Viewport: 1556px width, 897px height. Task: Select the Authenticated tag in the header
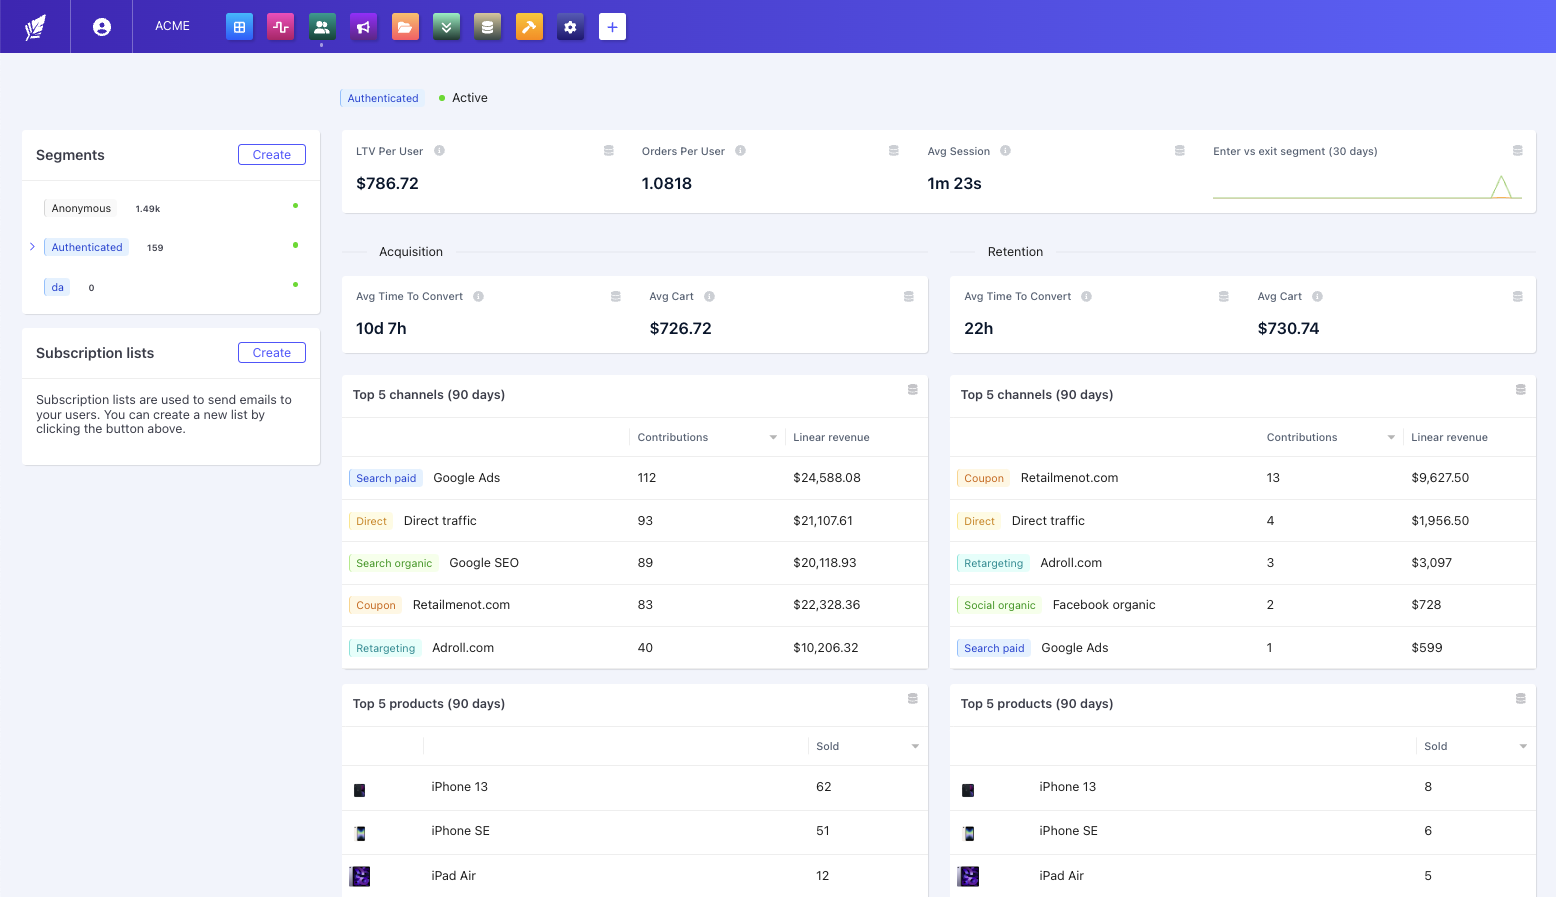[382, 97]
